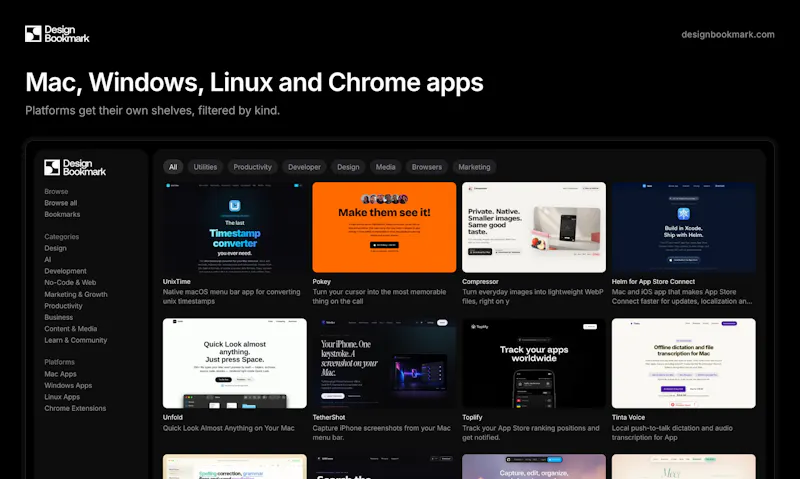Select the Browsers filter tab
The height and width of the screenshot is (479, 800).
(x=427, y=167)
